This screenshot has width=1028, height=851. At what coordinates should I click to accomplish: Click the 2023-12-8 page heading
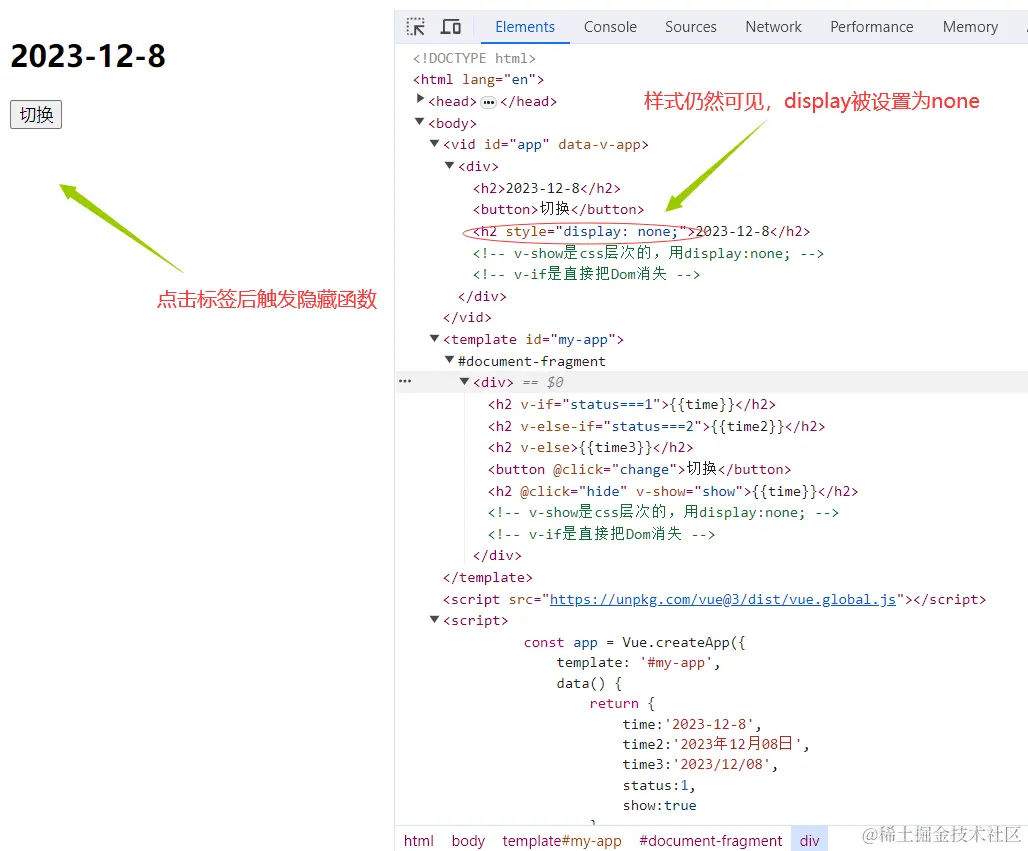click(x=88, y=56)
